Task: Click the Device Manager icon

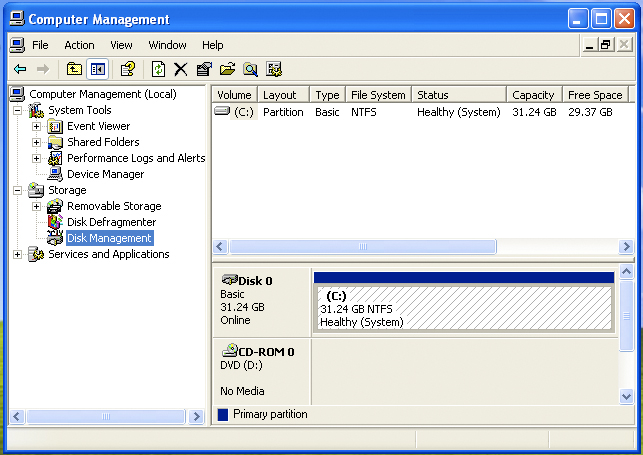Action: [55, 174]
